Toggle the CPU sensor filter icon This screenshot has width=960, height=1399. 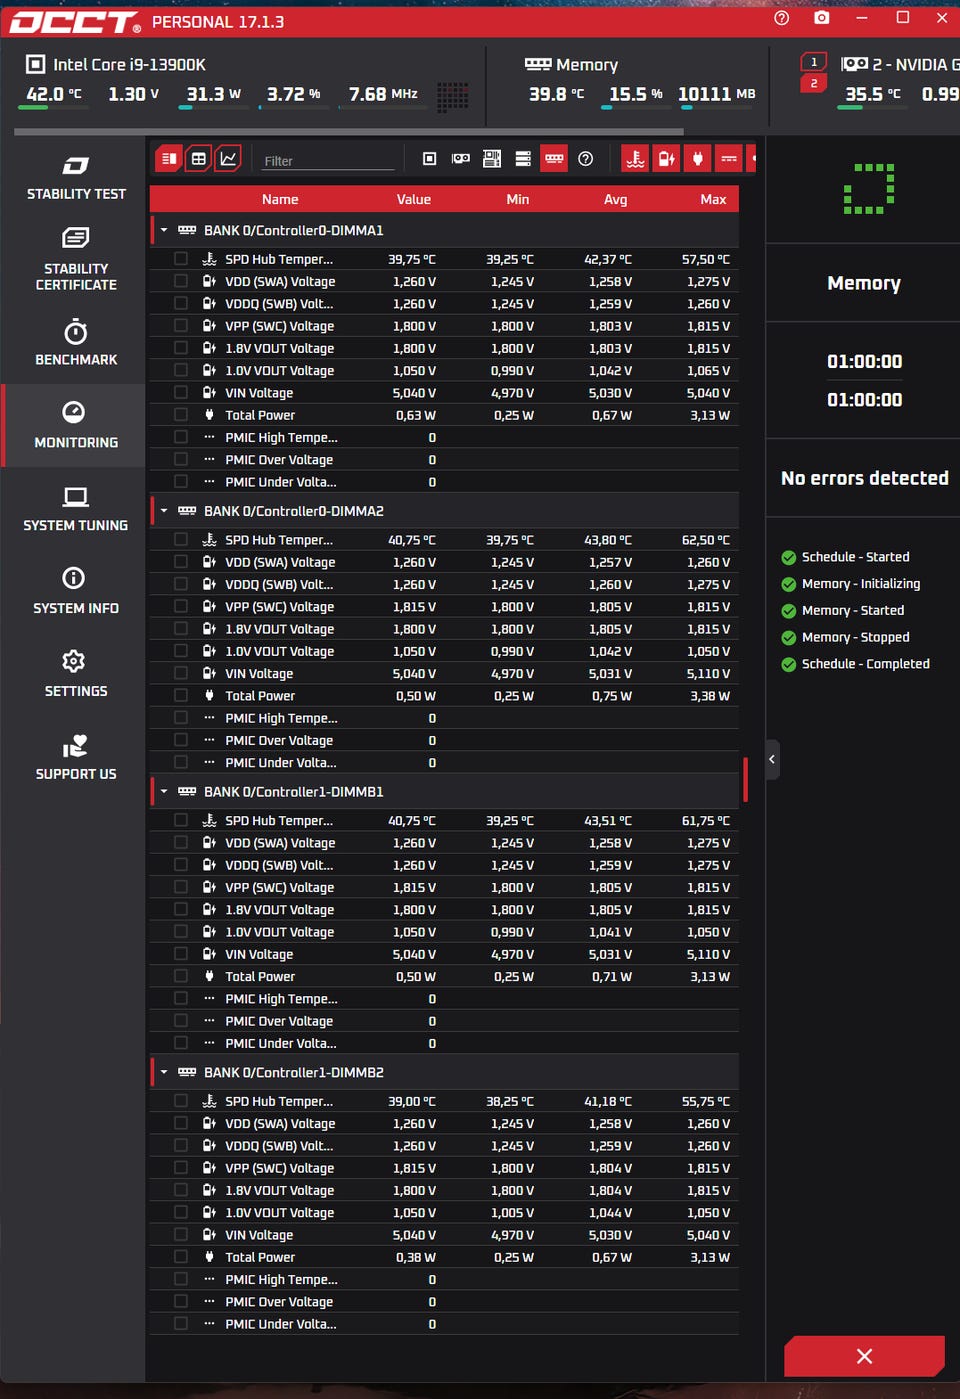click(x=430, y=158)
